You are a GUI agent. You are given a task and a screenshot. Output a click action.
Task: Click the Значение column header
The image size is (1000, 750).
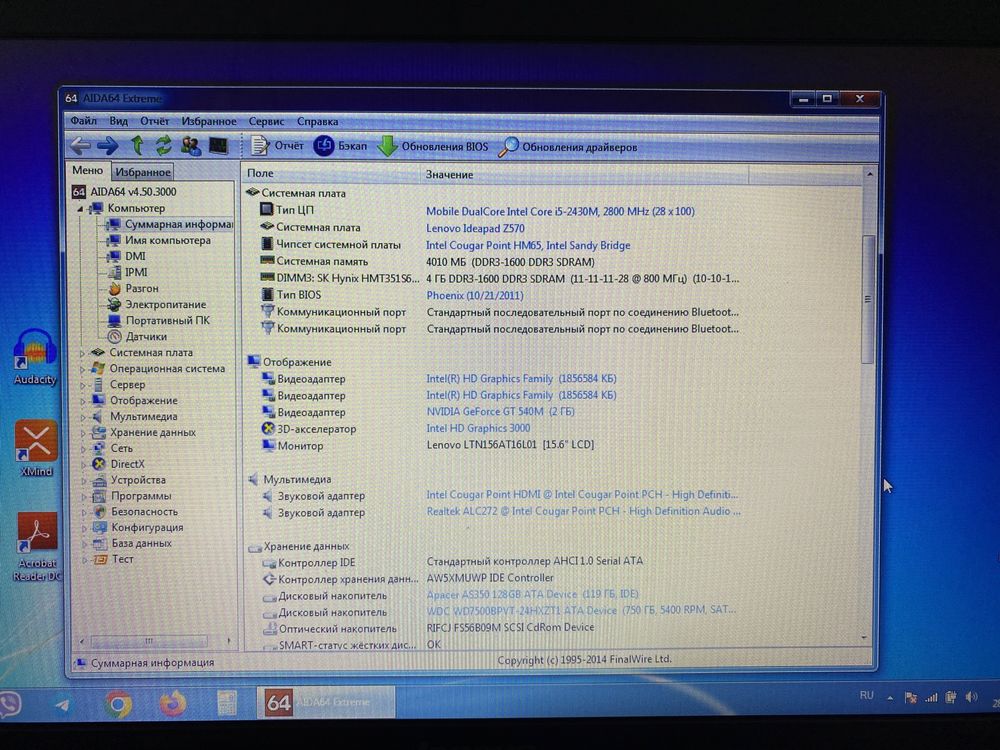584,174
